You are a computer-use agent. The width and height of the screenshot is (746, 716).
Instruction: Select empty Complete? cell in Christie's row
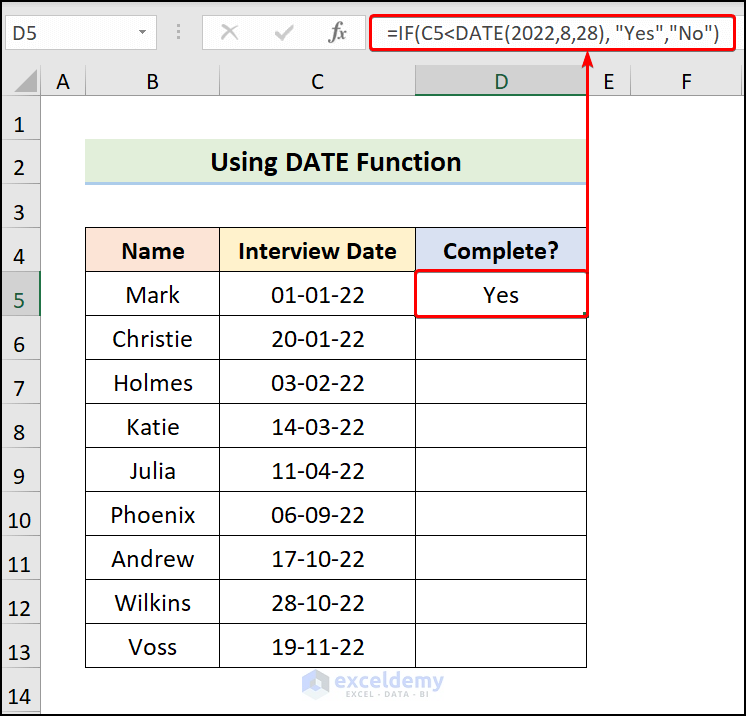click(501, 338)
